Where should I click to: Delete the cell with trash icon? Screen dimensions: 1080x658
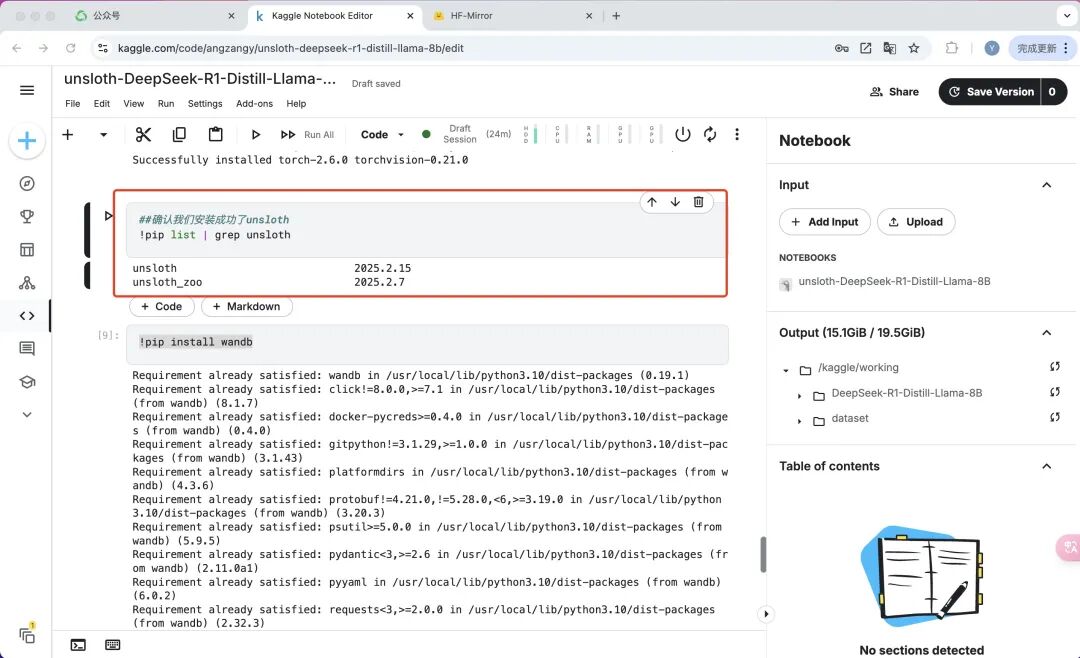coord(698,202)
